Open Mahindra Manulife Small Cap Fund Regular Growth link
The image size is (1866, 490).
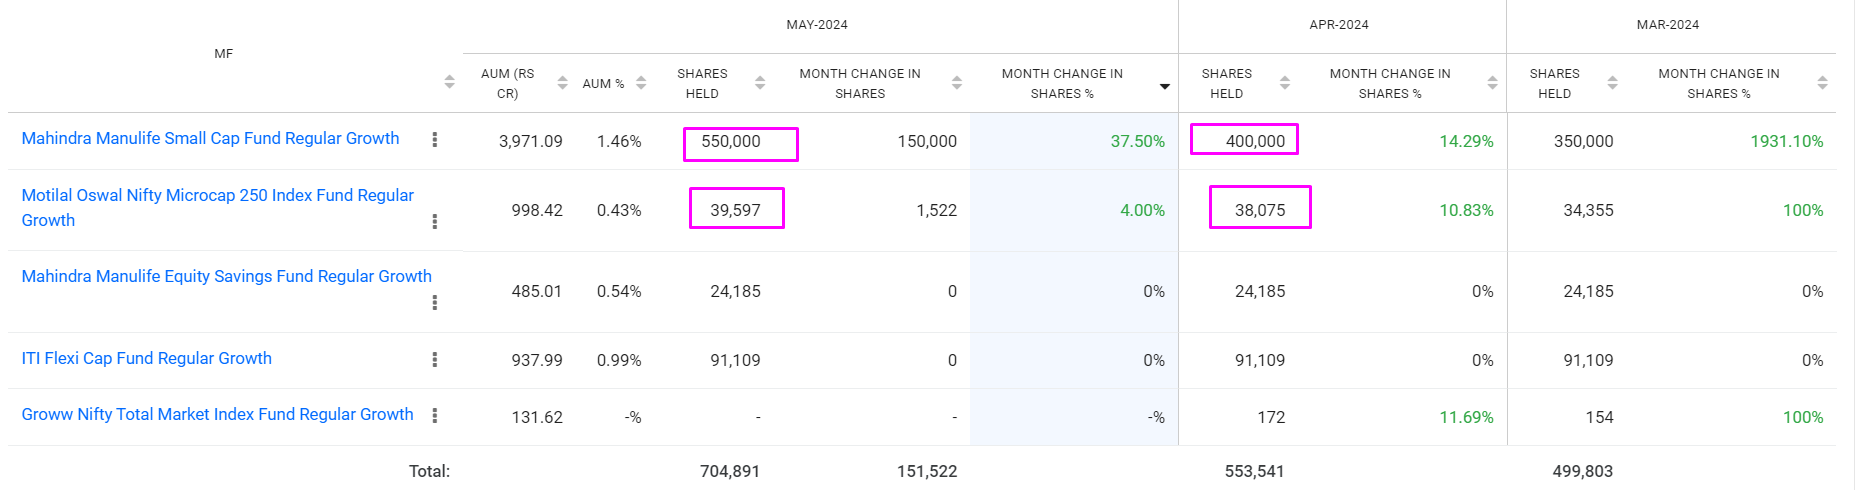(210, 138)
